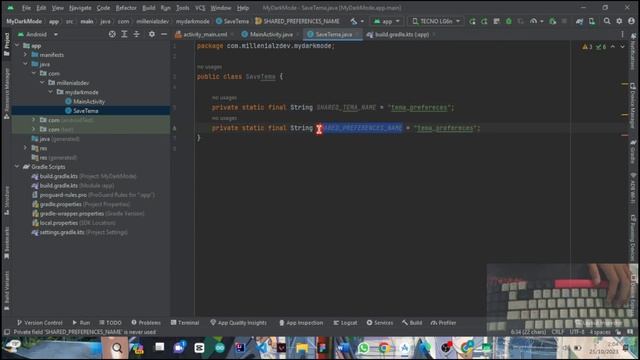Collapse the app module tree node
This screenshot has width=640, height=360.
(x=17, y=46)
